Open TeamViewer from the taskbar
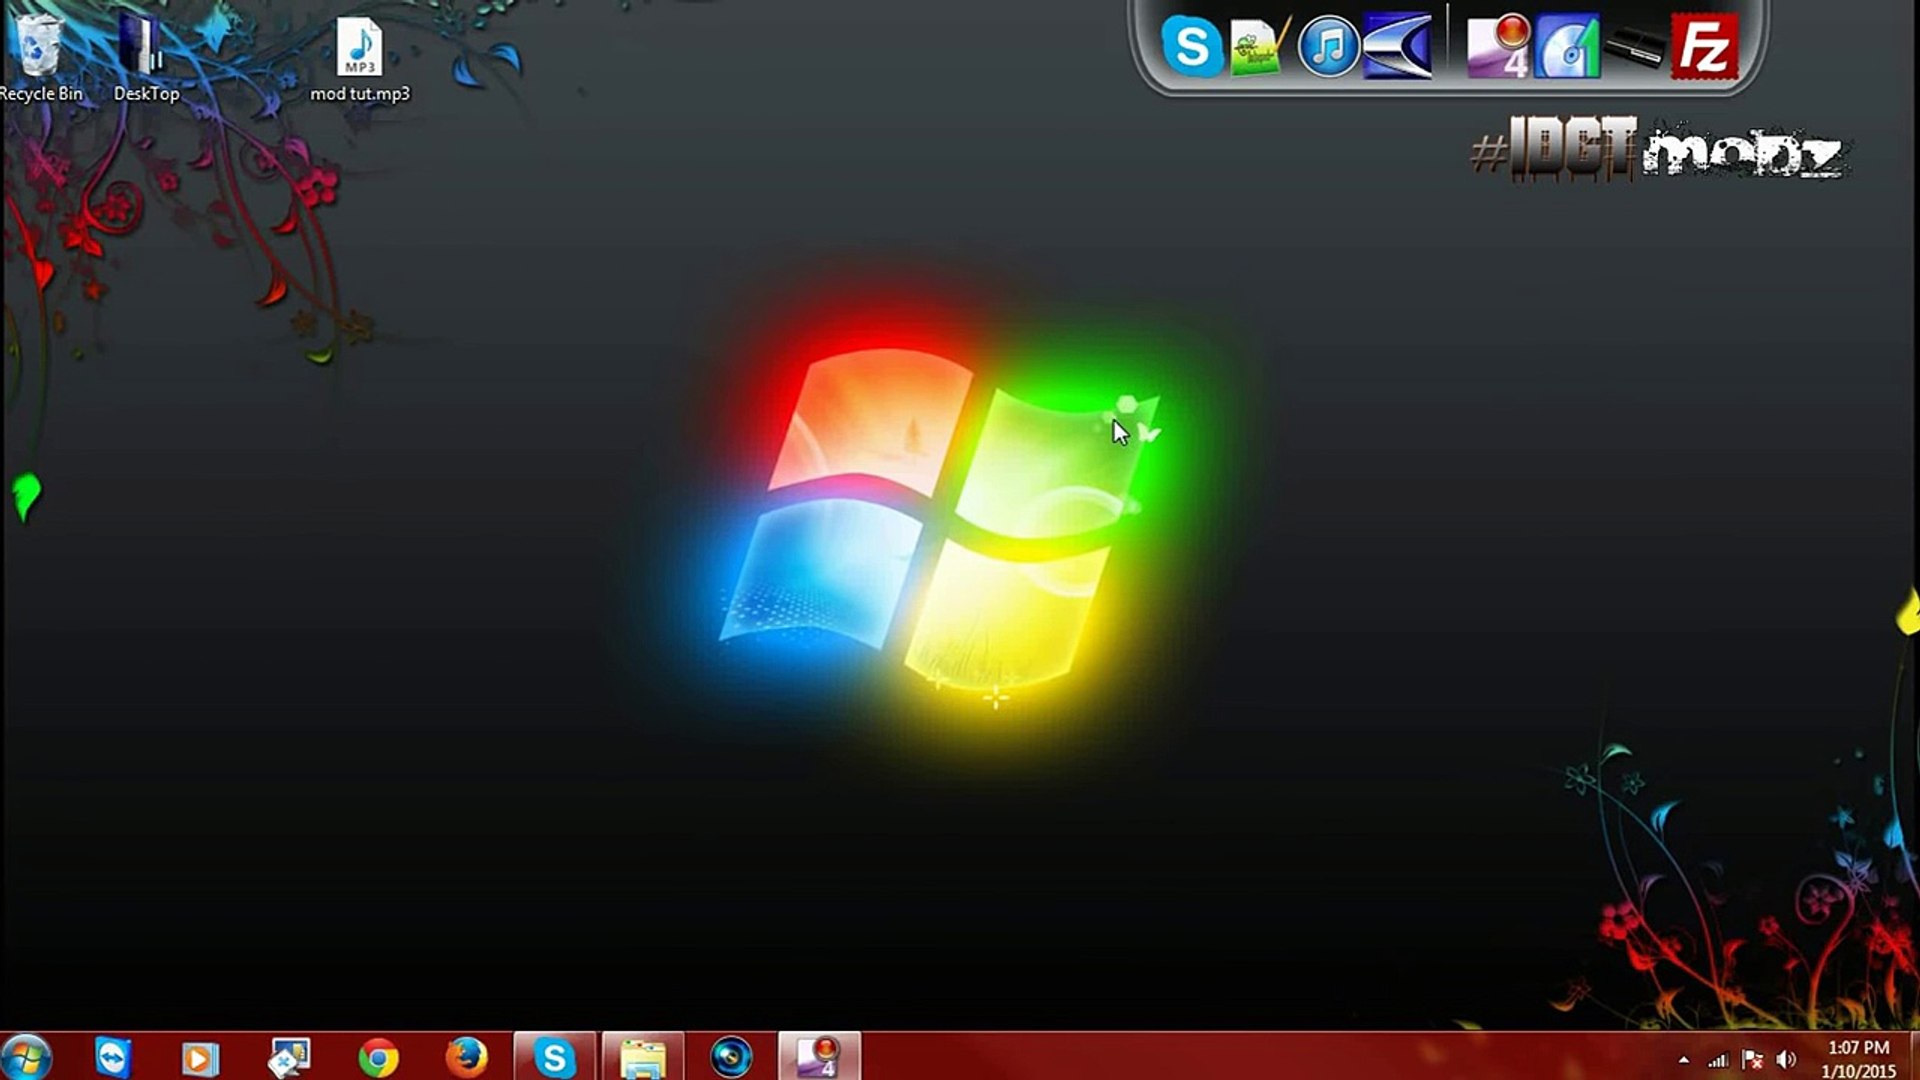The width and height of the screenshot is (1920, 1080). pyautogui.click(x=113, y=1058)
